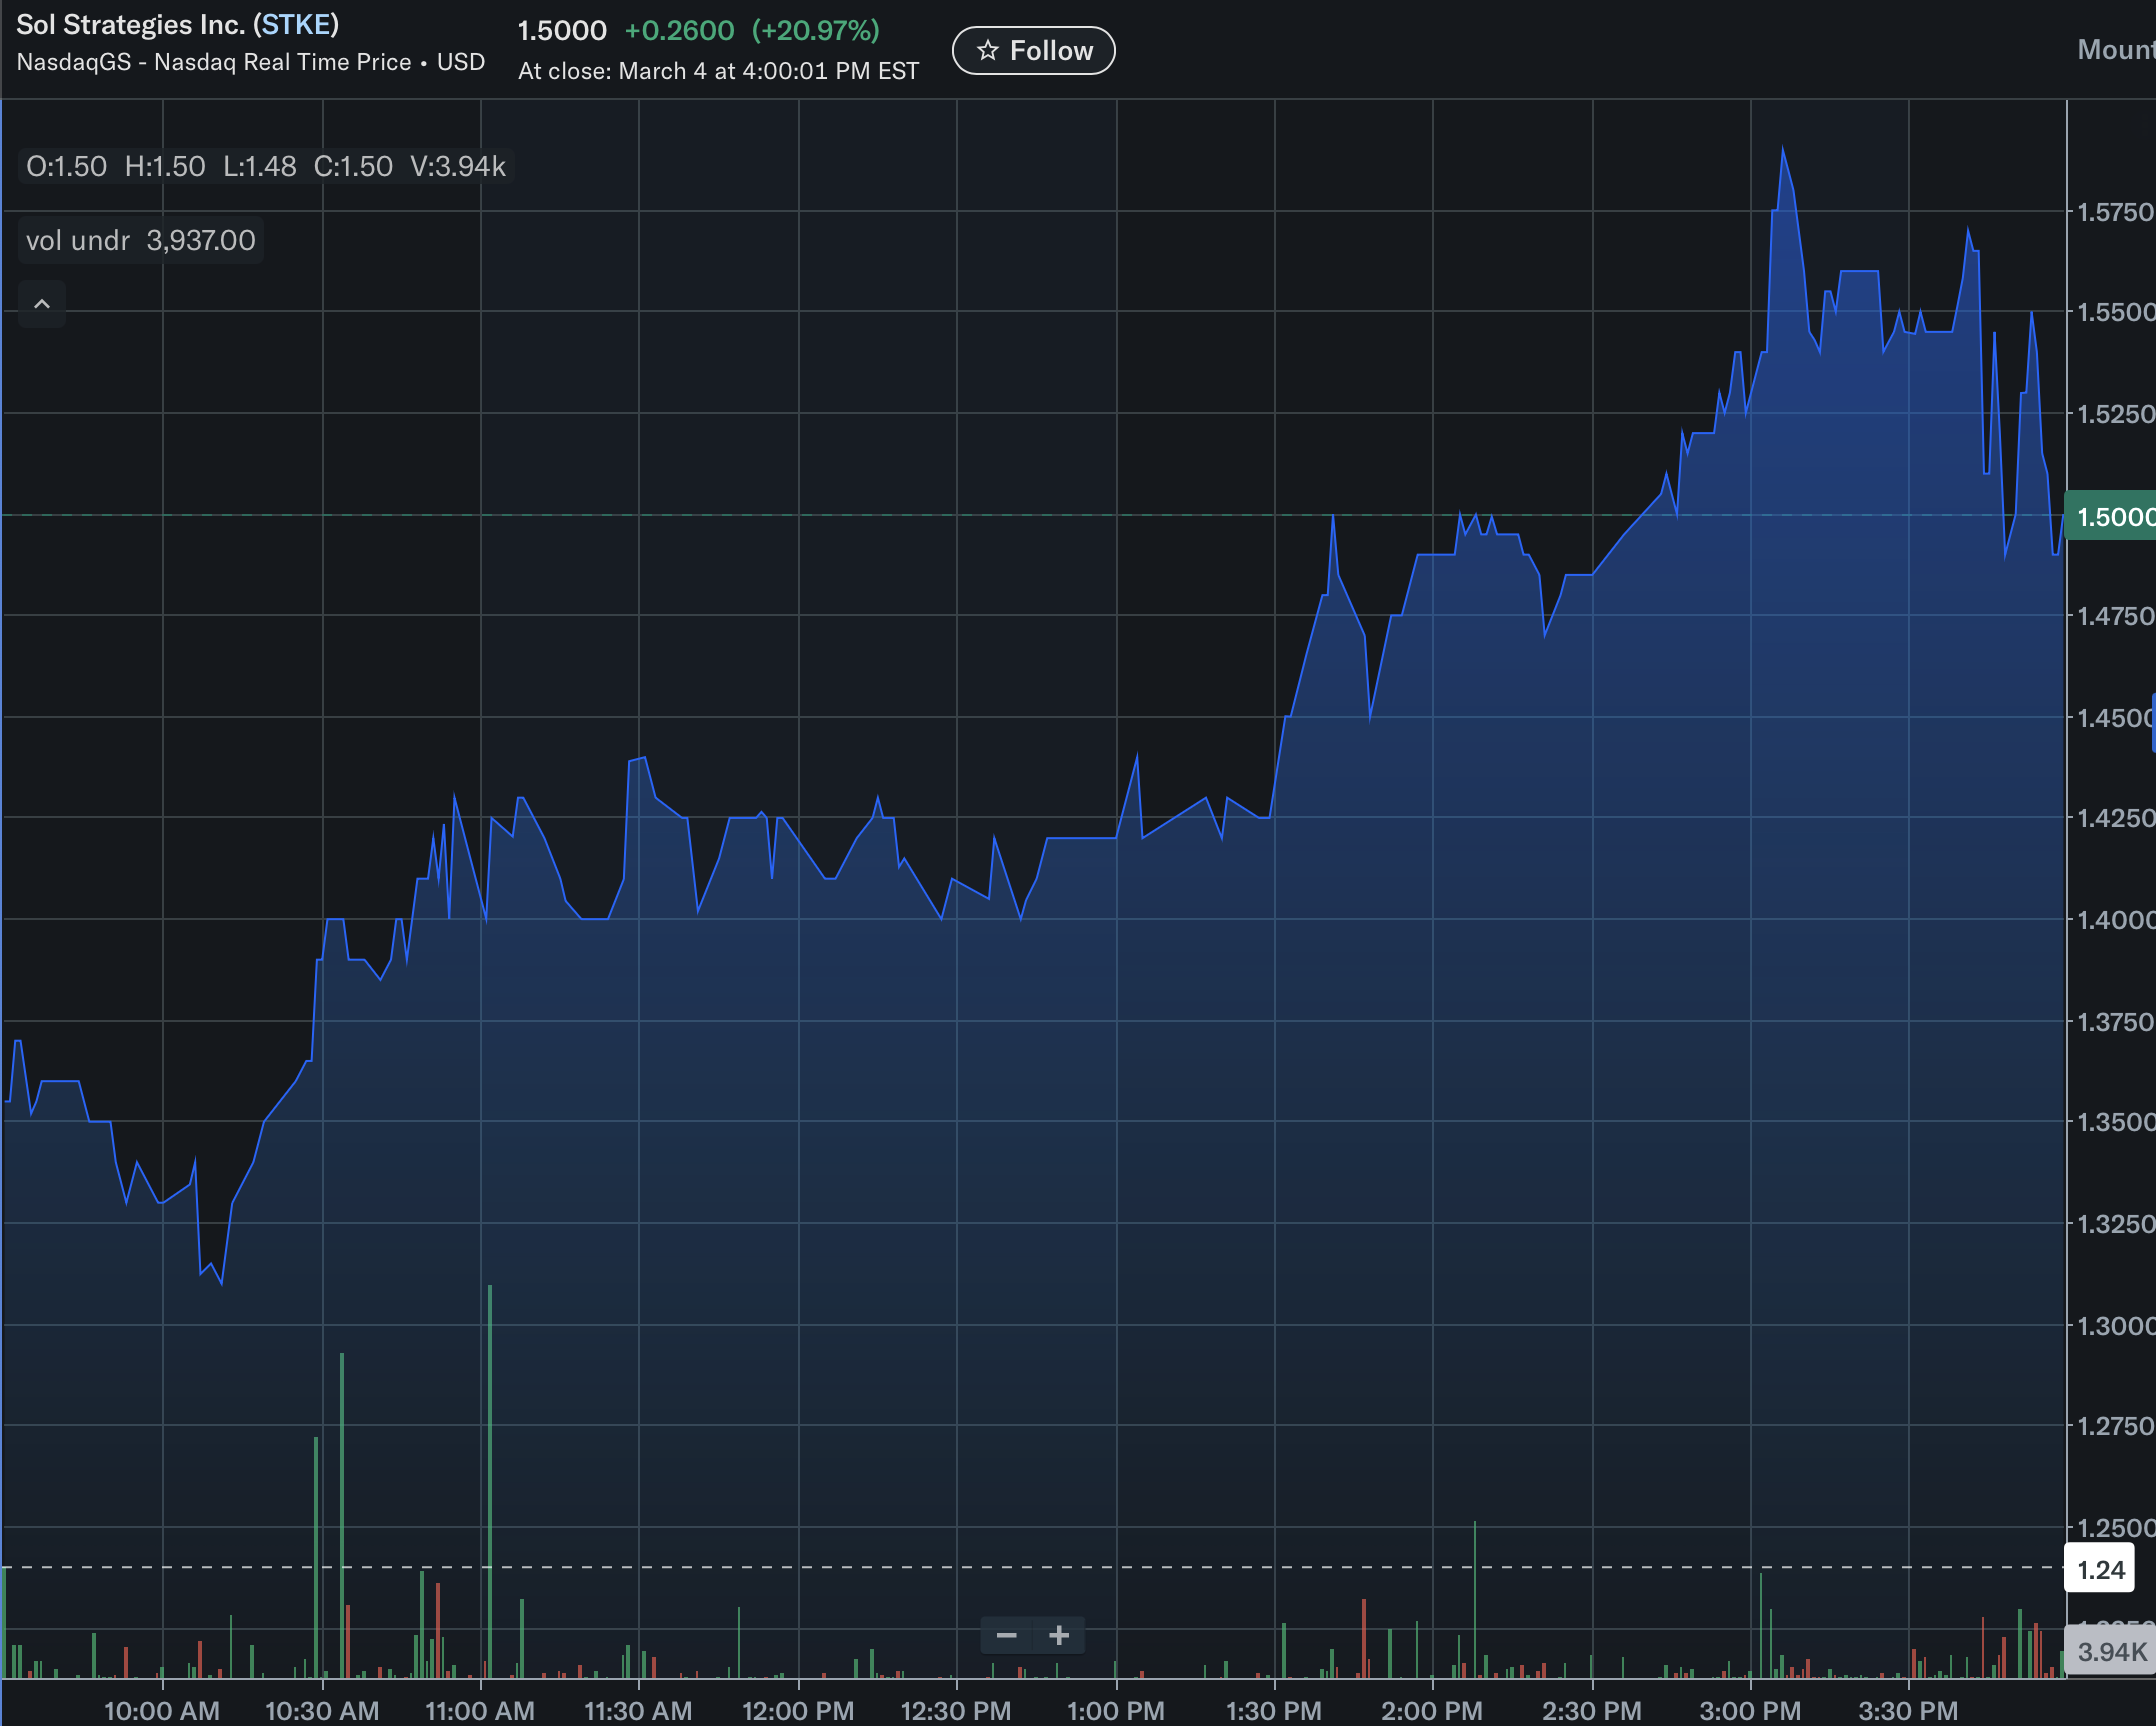Screen dimensions: 2156x1726
Task: Click the day's highest price peak on chart
Action: (1782, 149)
